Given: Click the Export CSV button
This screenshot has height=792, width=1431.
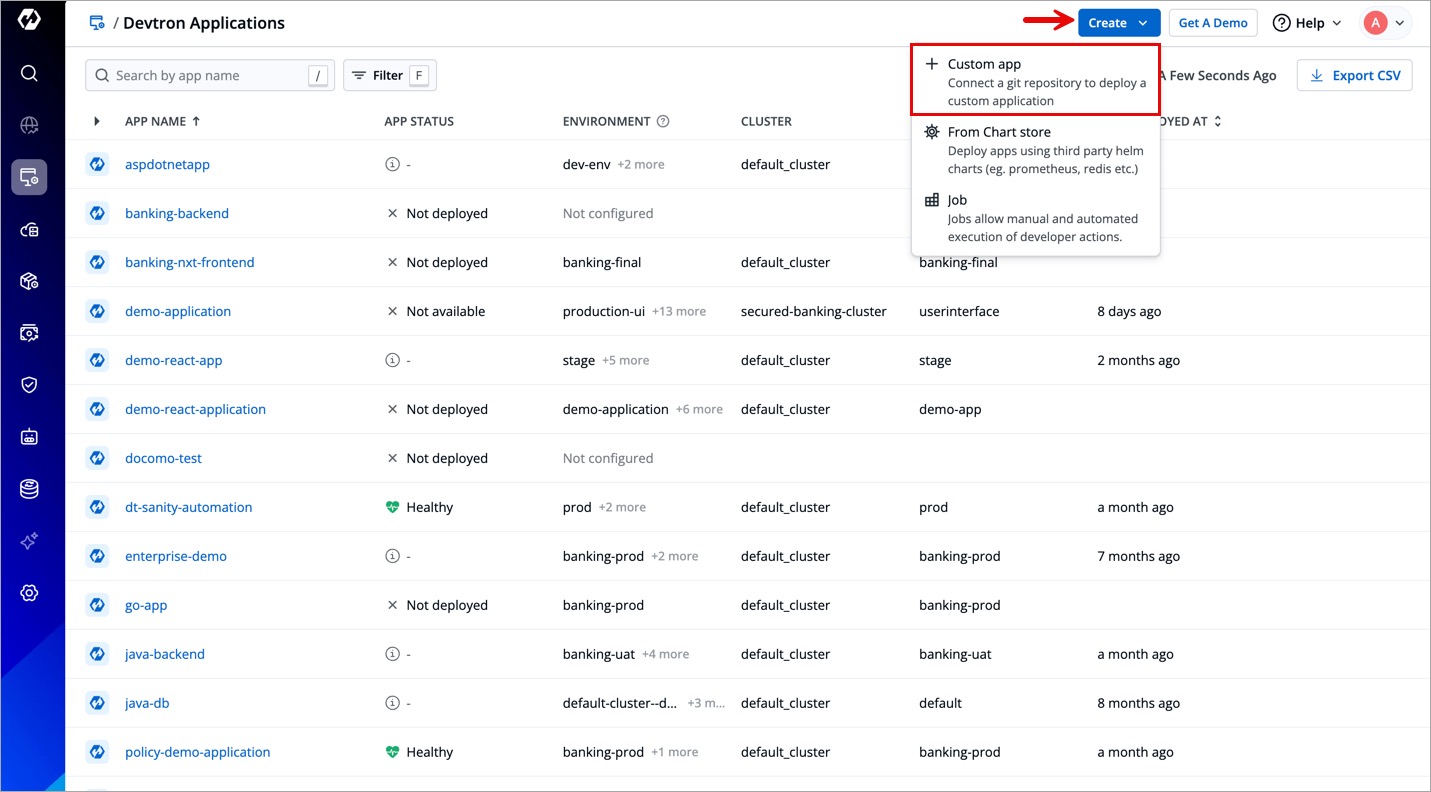Looking at the screenshot, I should coord(1354,75).
